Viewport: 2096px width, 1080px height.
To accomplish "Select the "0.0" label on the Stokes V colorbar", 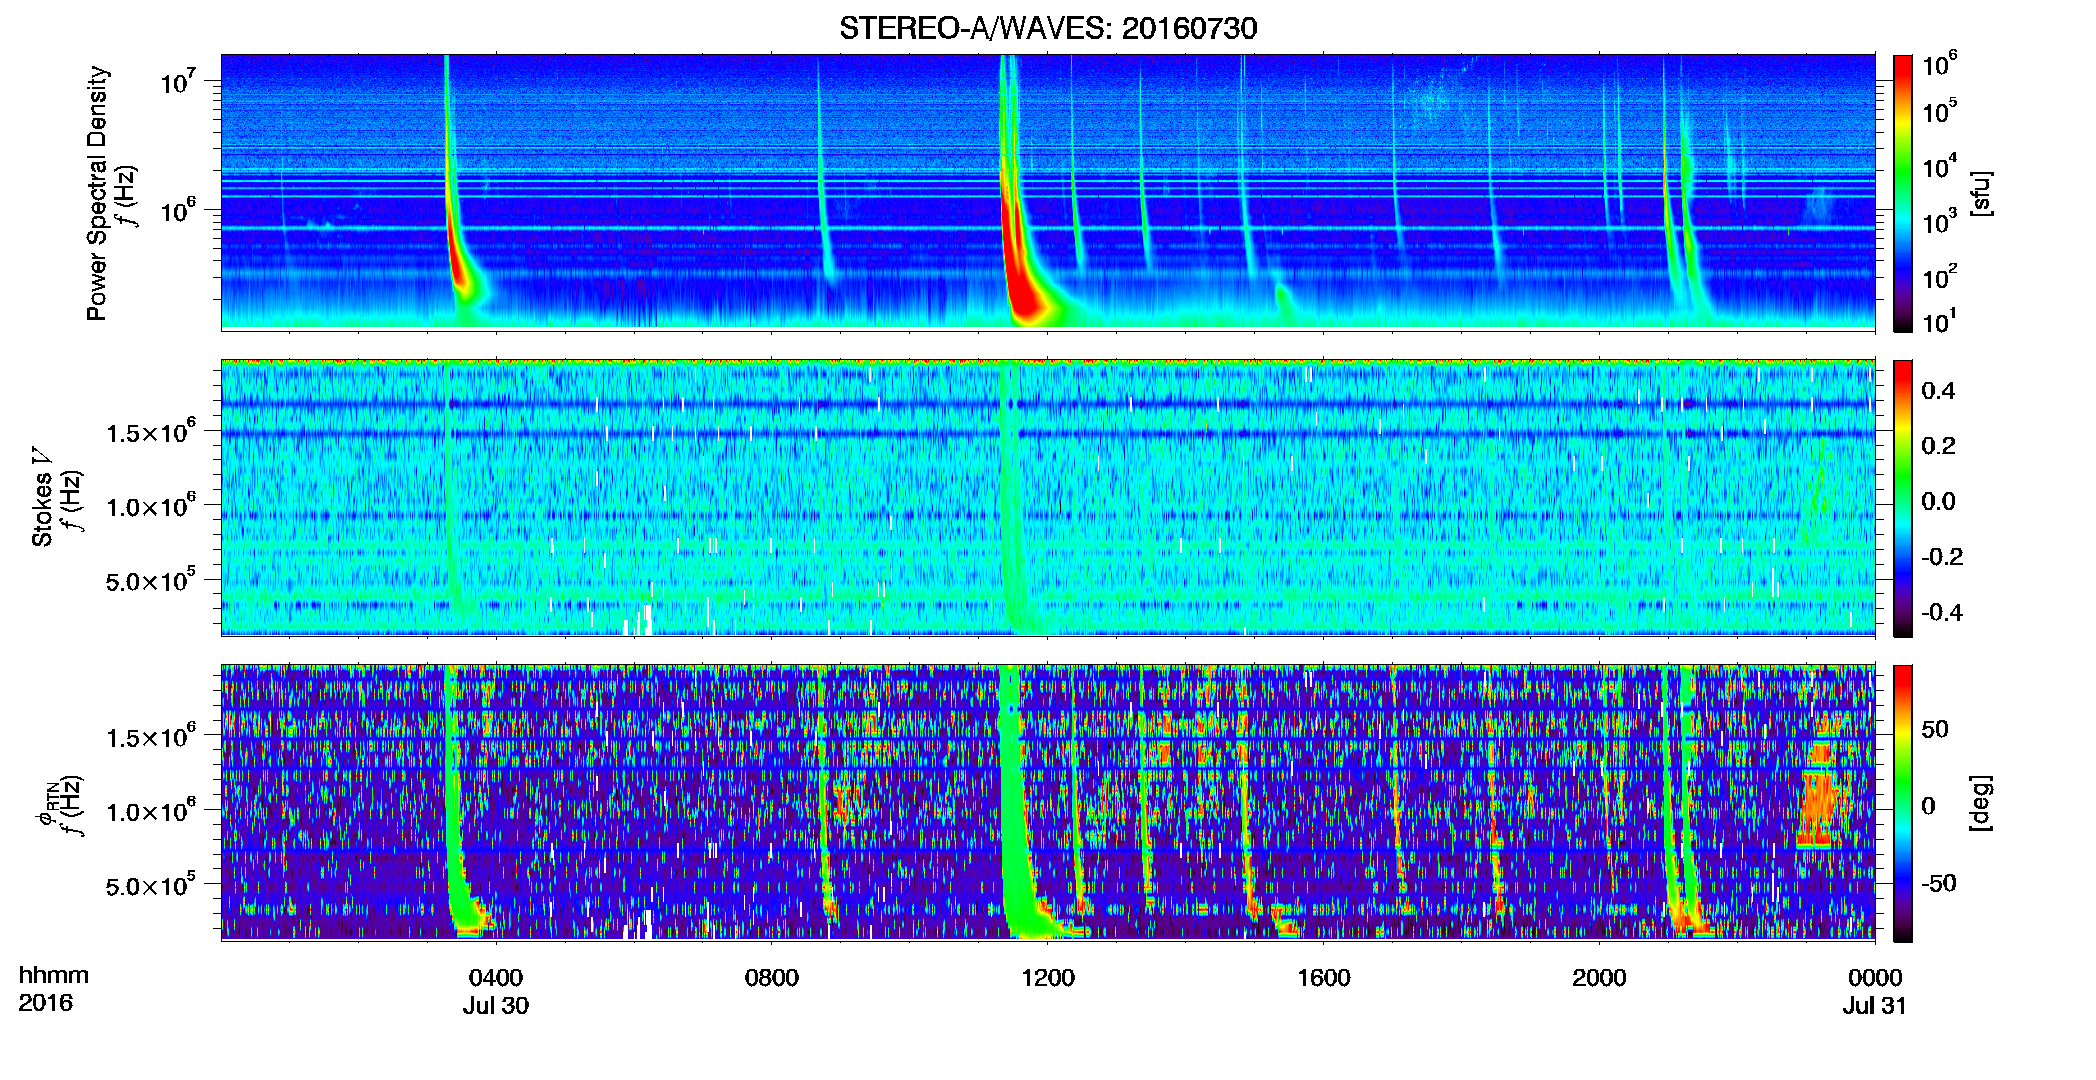I will (x=1938, y=501).
